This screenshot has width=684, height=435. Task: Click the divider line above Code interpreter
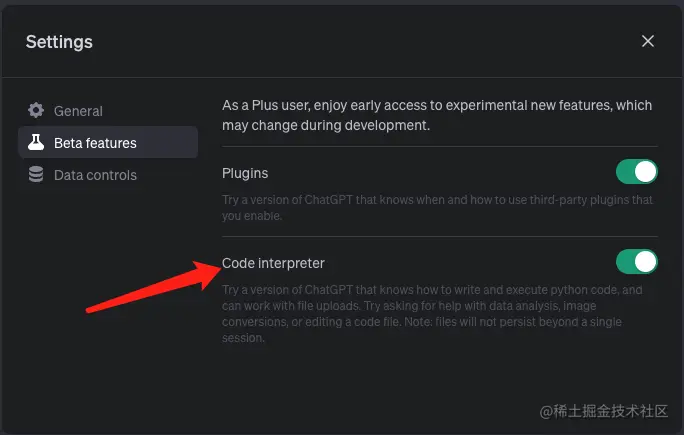(x=440, y=236)
